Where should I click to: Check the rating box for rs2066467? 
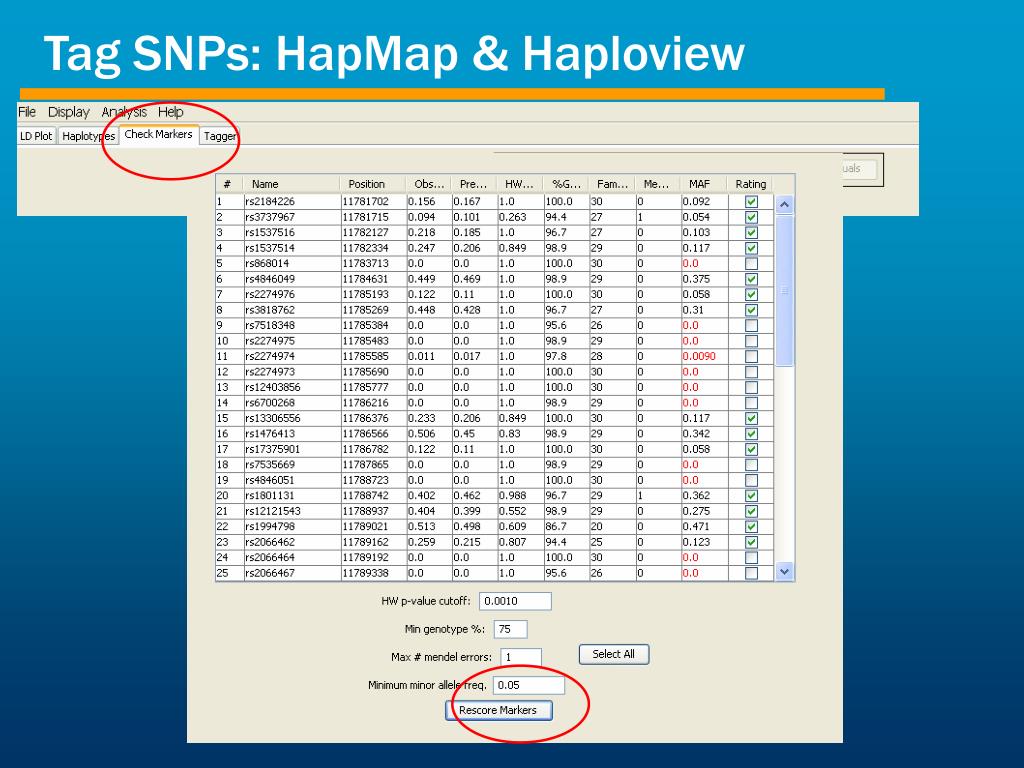[x=751, y=573]
